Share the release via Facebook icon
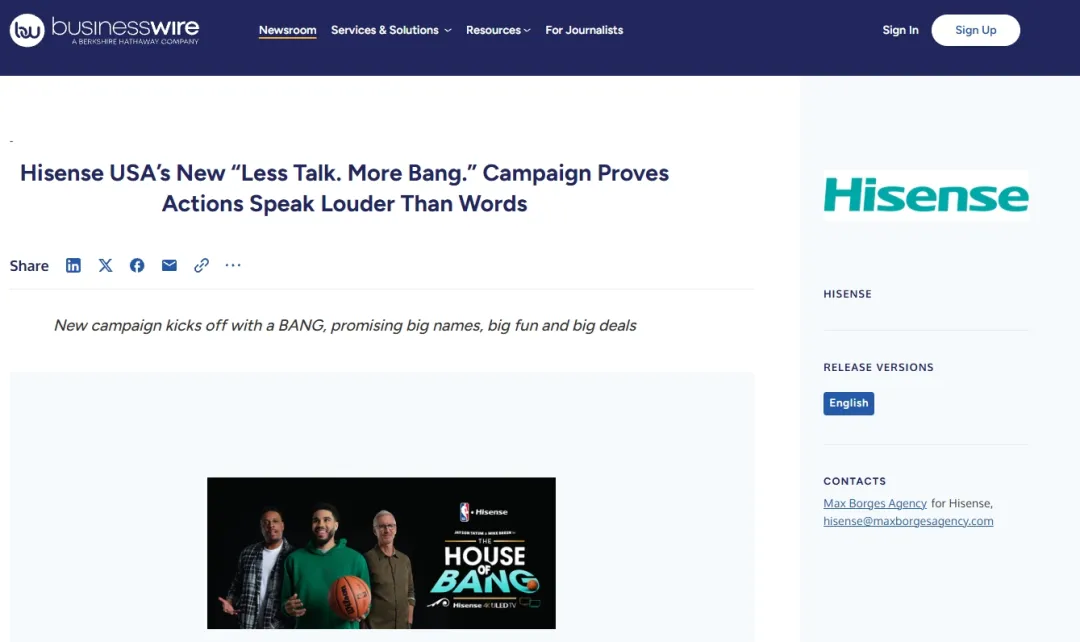Viewport: 1080px width, 642px height. point(137,265)
